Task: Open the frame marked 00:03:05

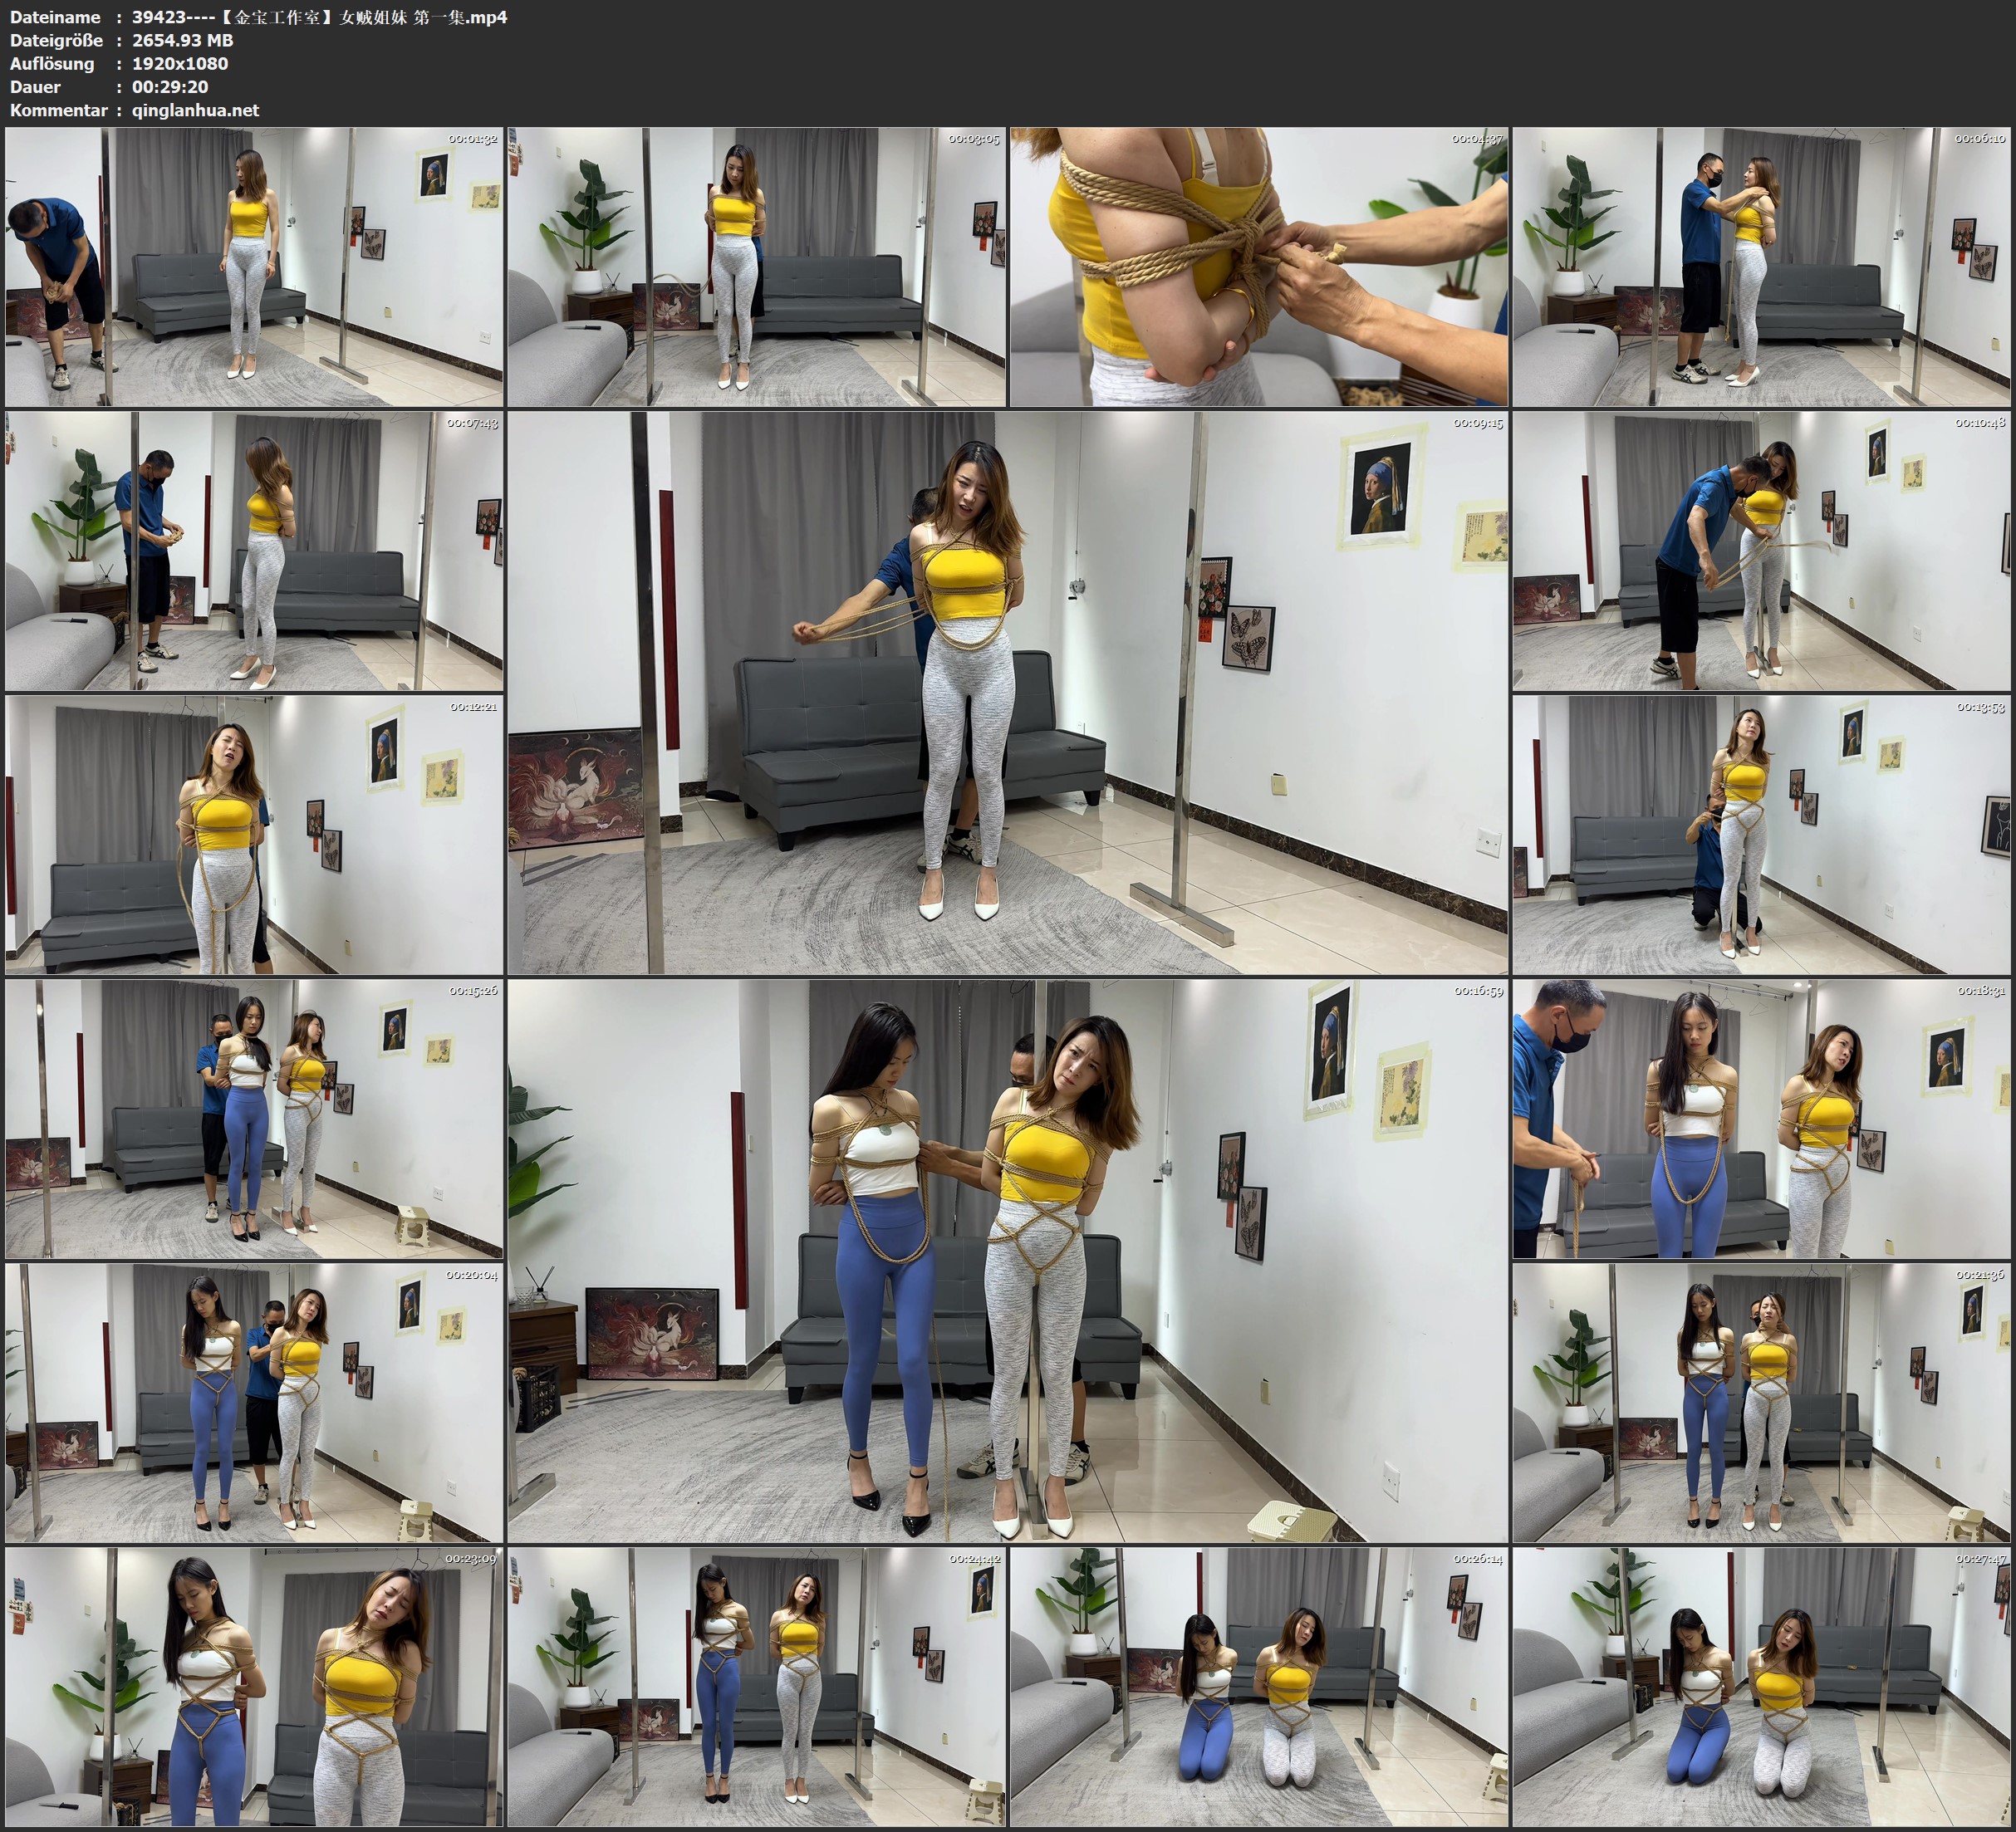Action: 756,266
